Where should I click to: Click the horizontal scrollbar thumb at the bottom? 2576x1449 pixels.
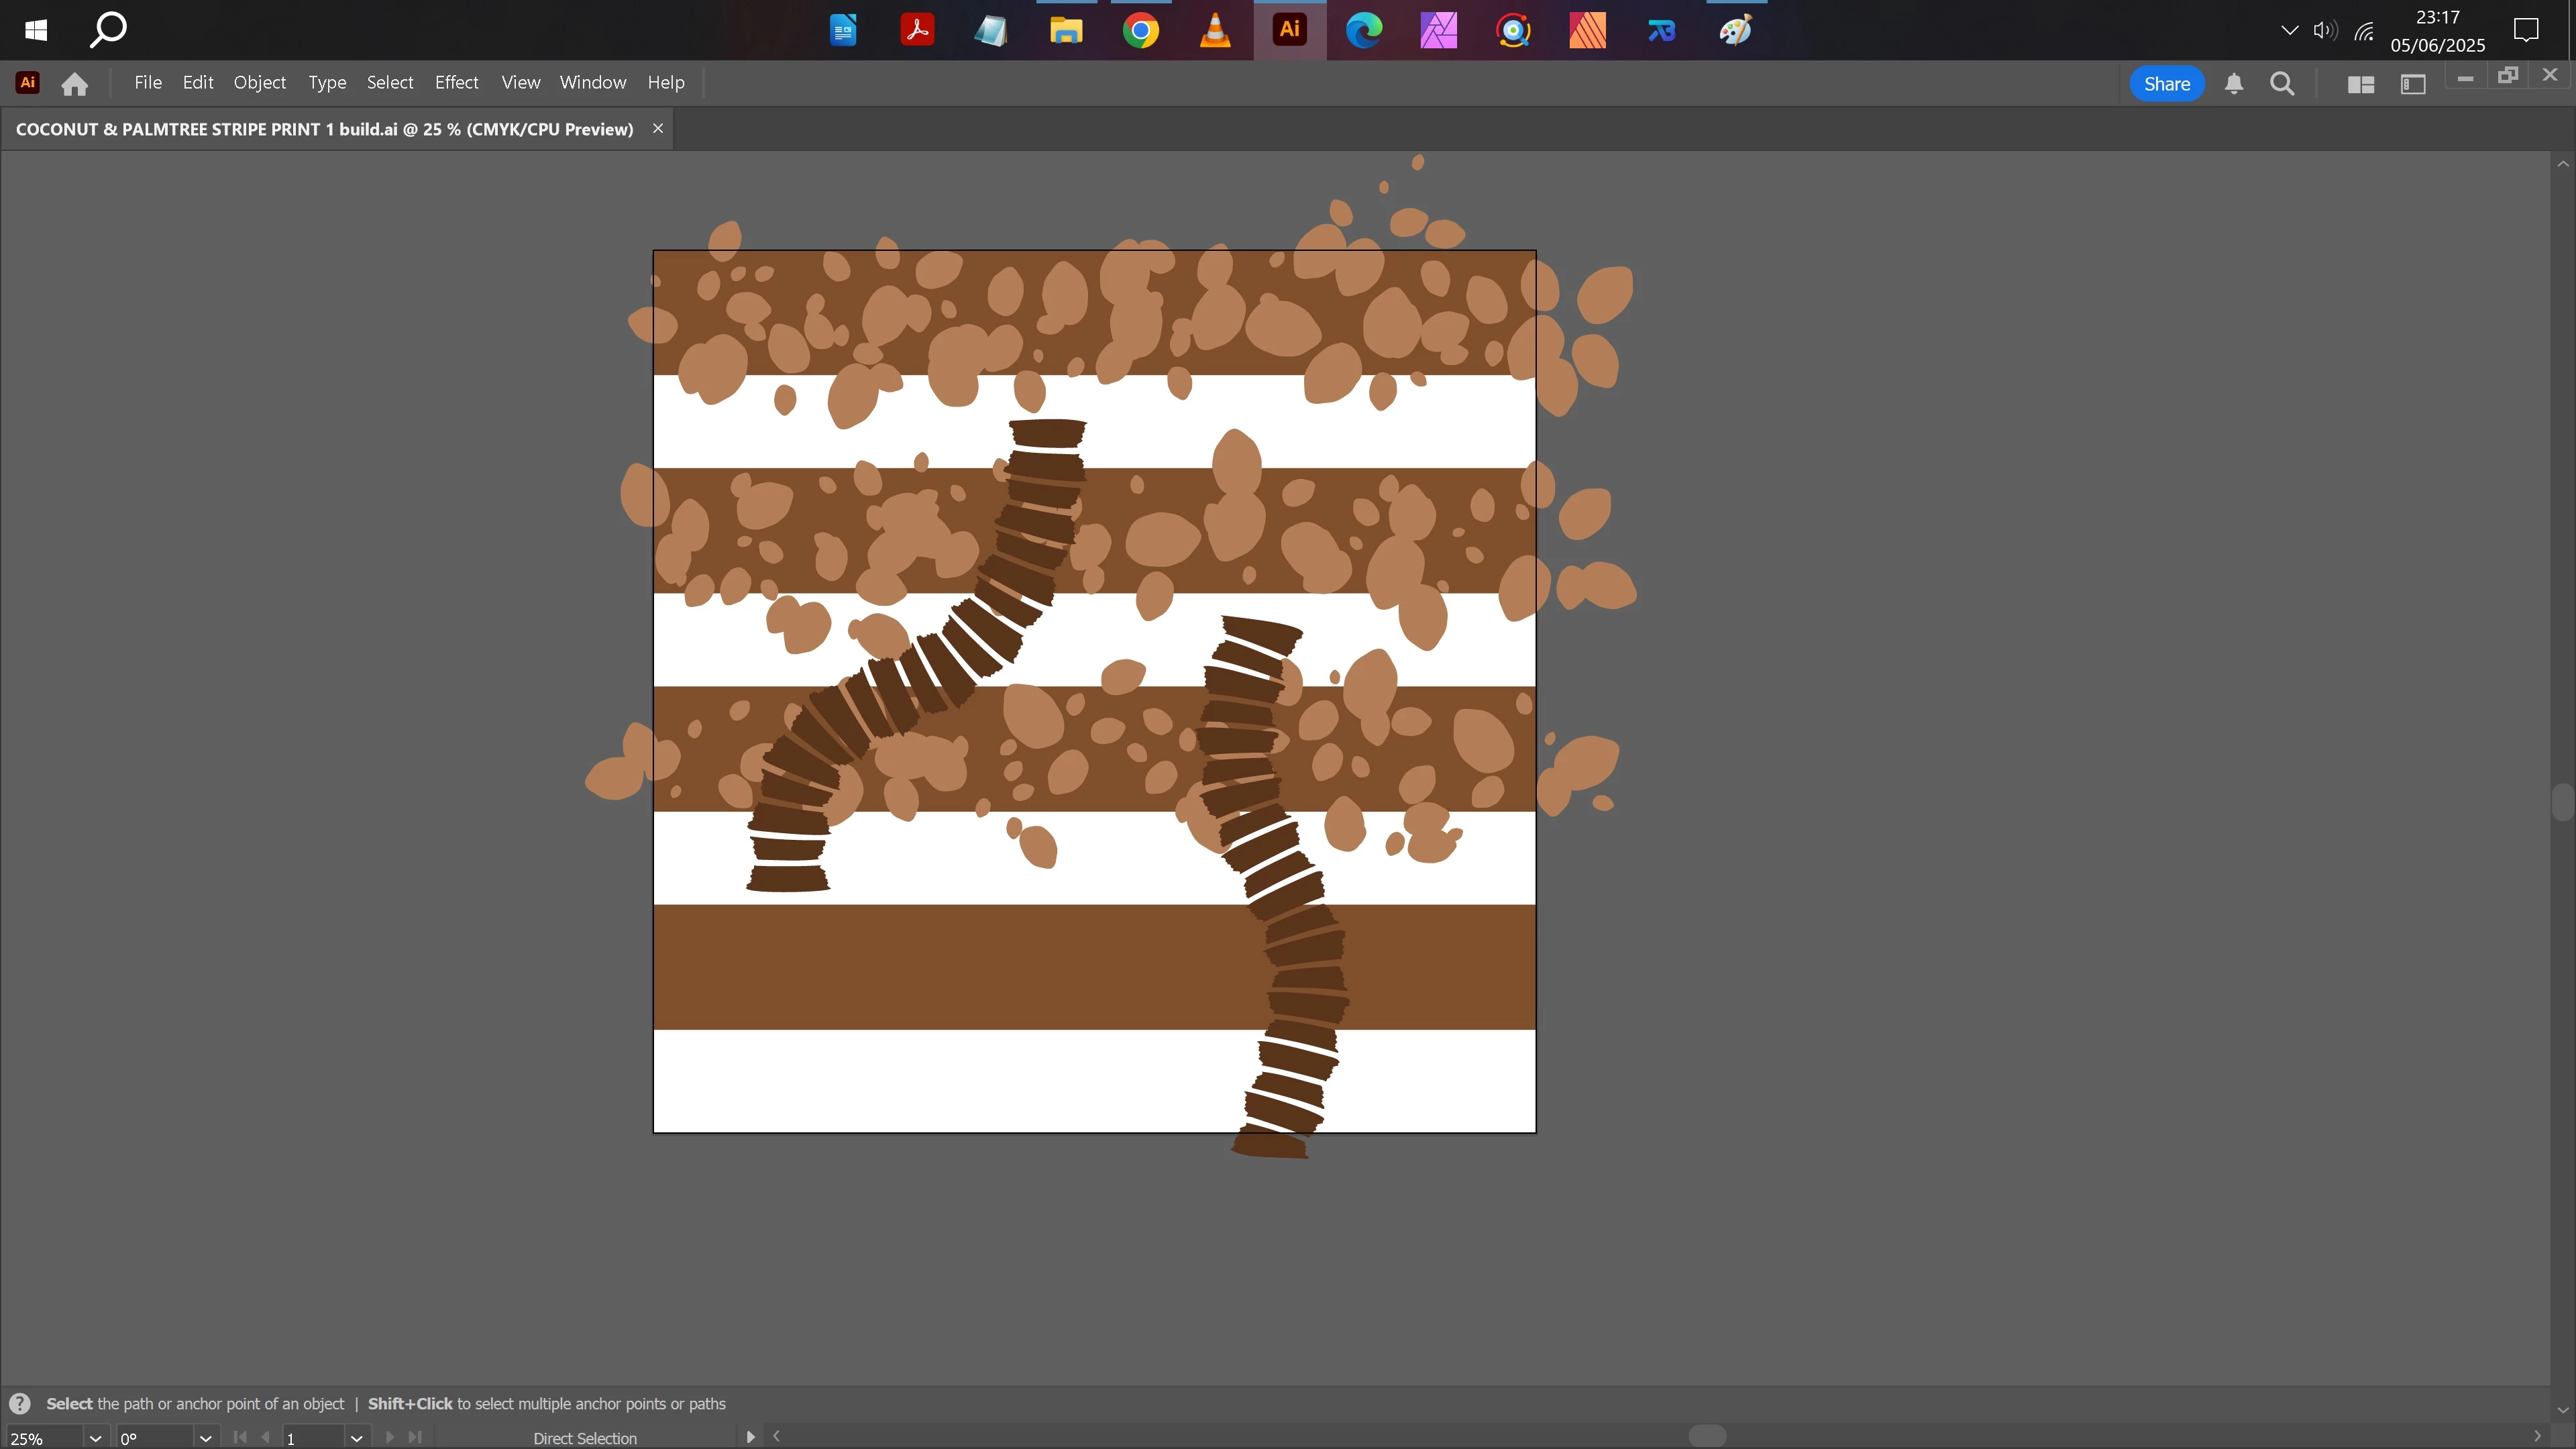point(1706,1436)
